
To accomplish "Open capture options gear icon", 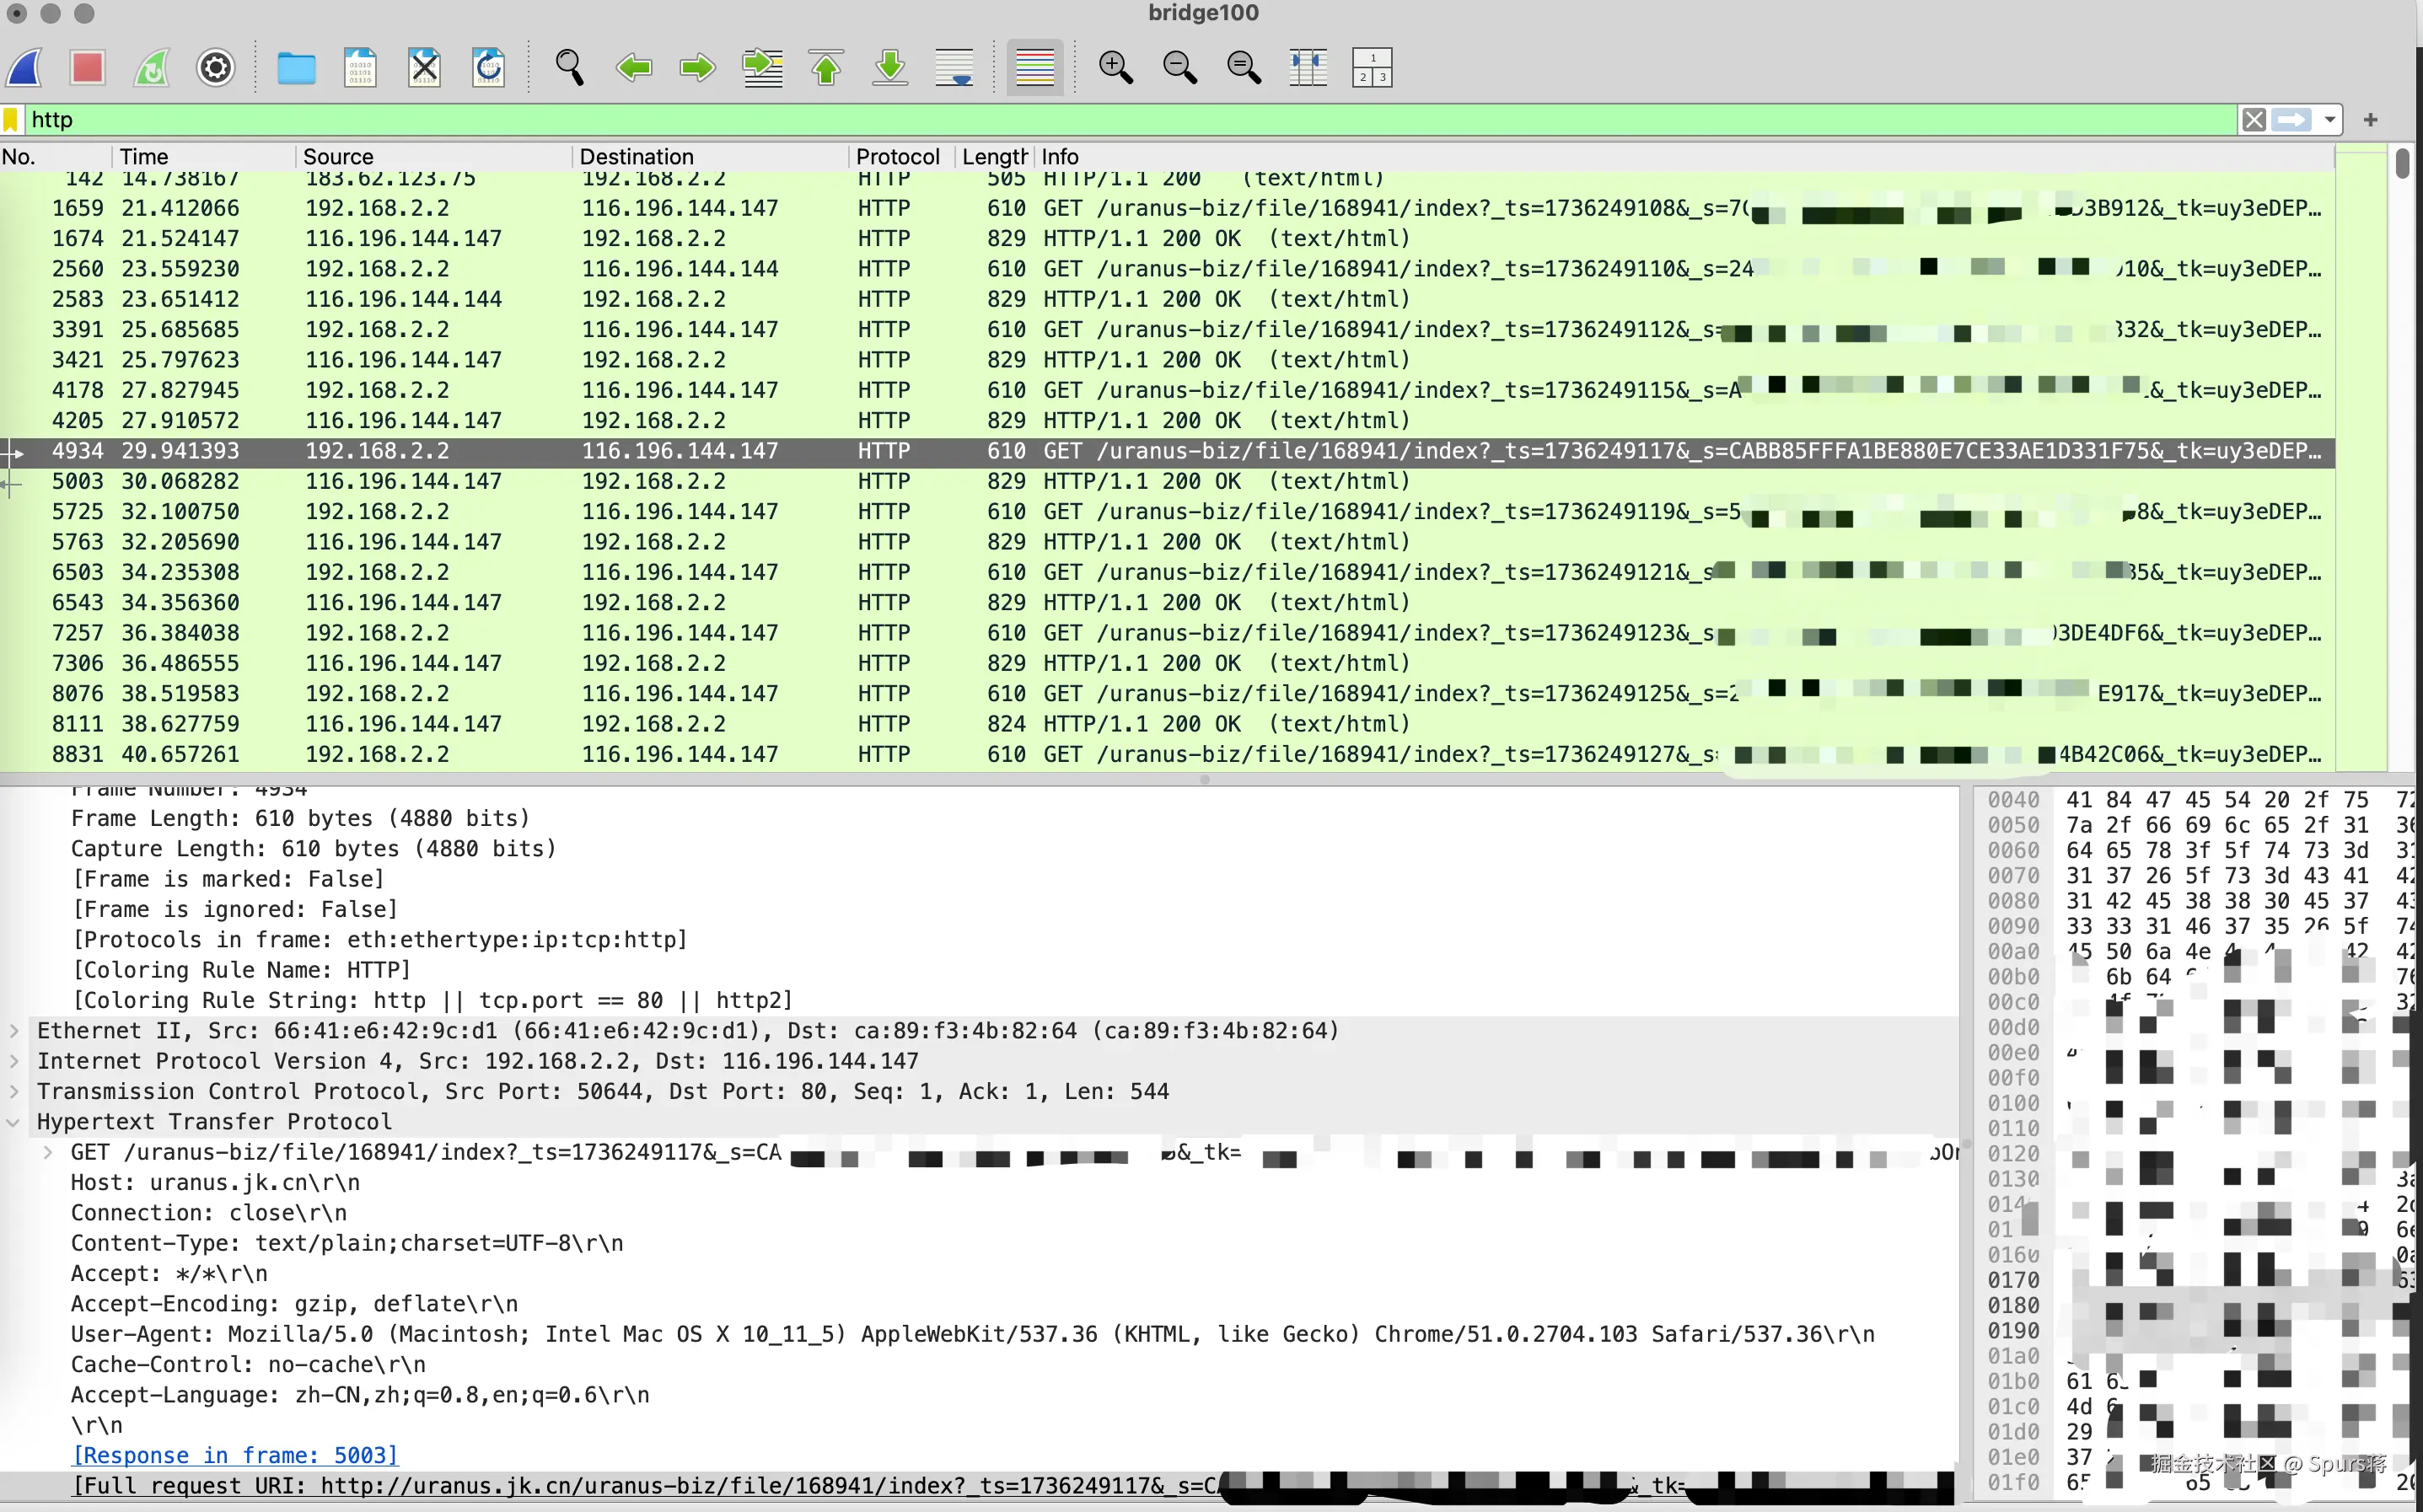I will click(x=216, y=68).
